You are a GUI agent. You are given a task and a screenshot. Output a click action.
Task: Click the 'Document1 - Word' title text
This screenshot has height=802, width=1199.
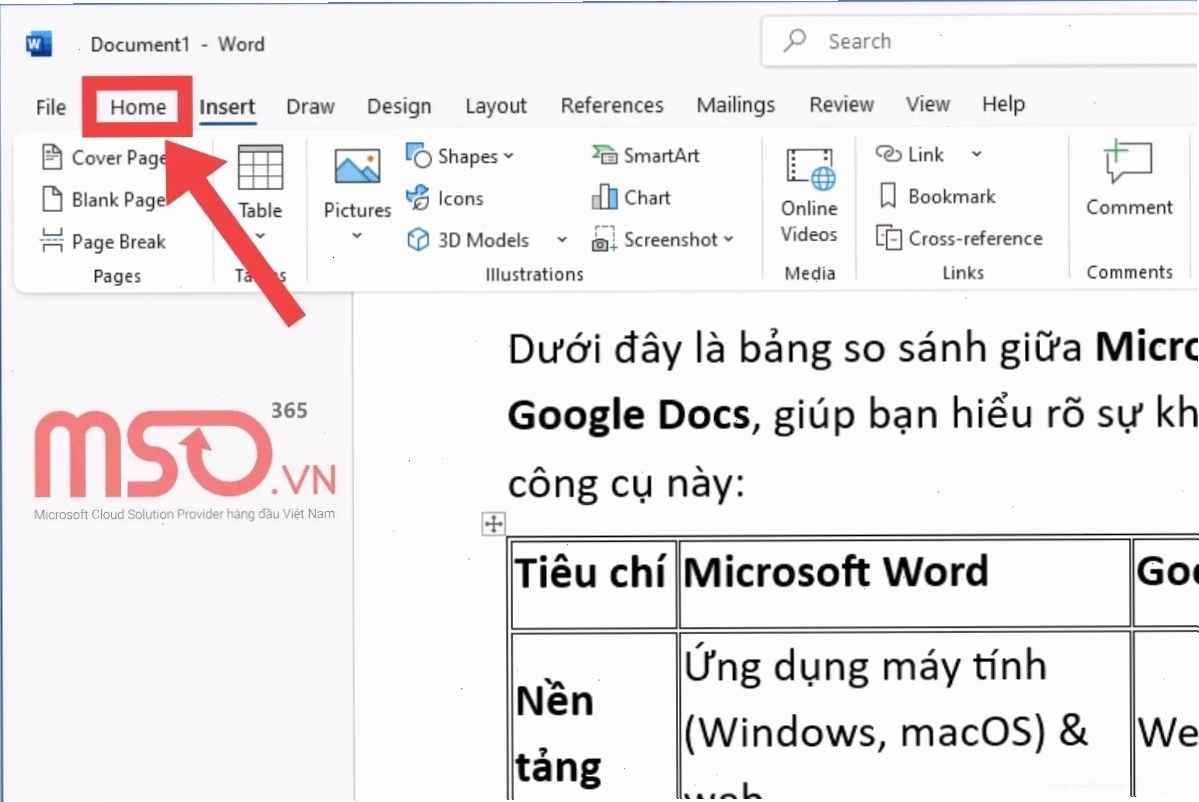(x=177, y=44)
